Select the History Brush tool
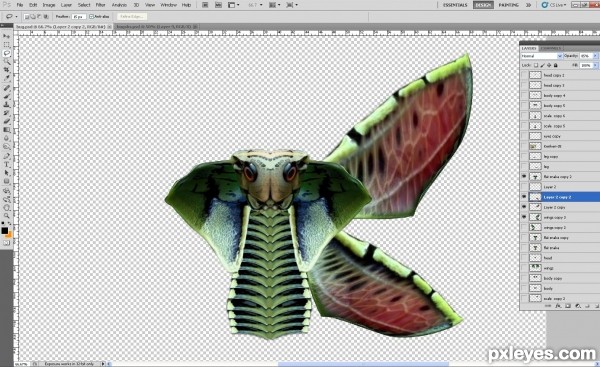 point(7,113)
